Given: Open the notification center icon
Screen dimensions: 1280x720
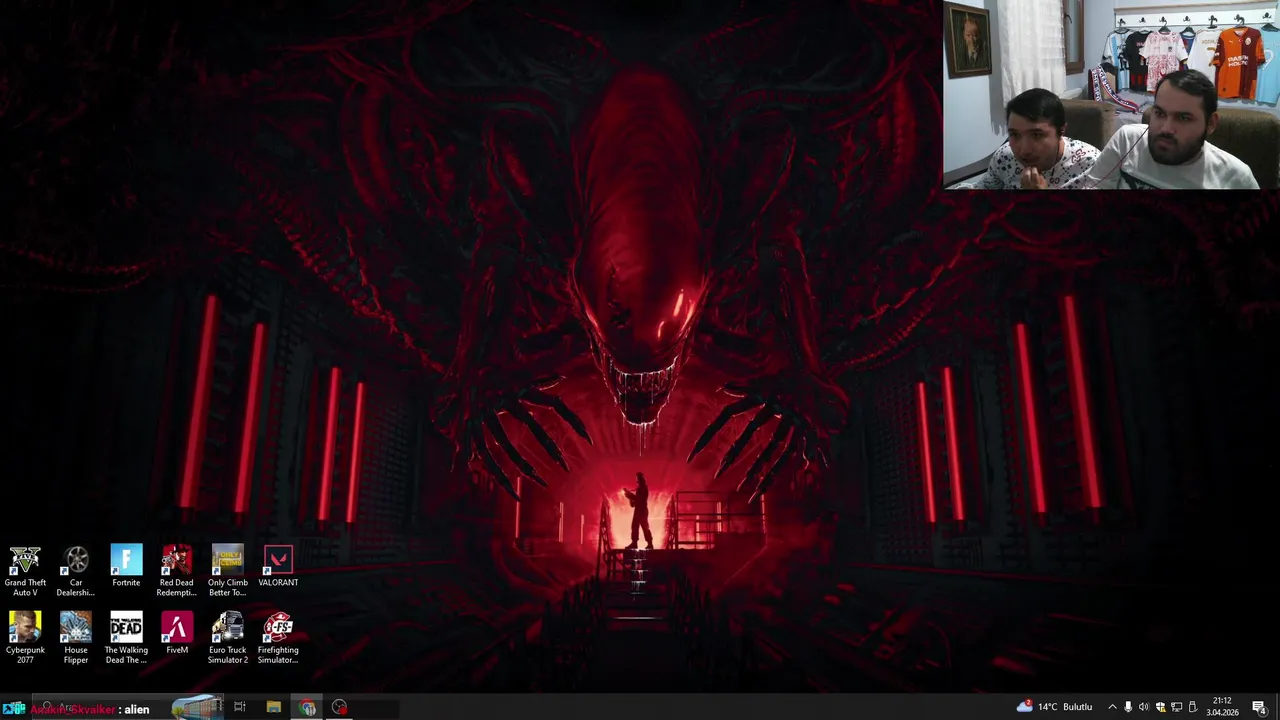Looking at the screenshot, I should point(1259,707).
